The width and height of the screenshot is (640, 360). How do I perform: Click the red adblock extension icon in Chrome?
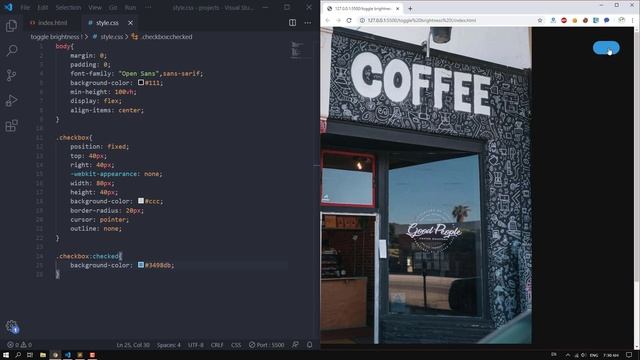click(x=564, y=20)
